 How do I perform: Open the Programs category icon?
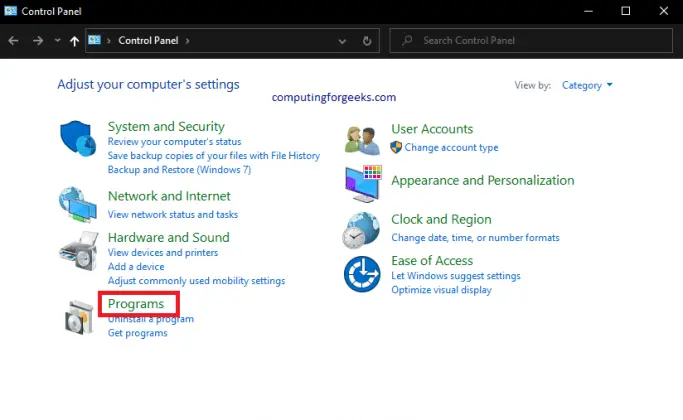click(78, 316)
